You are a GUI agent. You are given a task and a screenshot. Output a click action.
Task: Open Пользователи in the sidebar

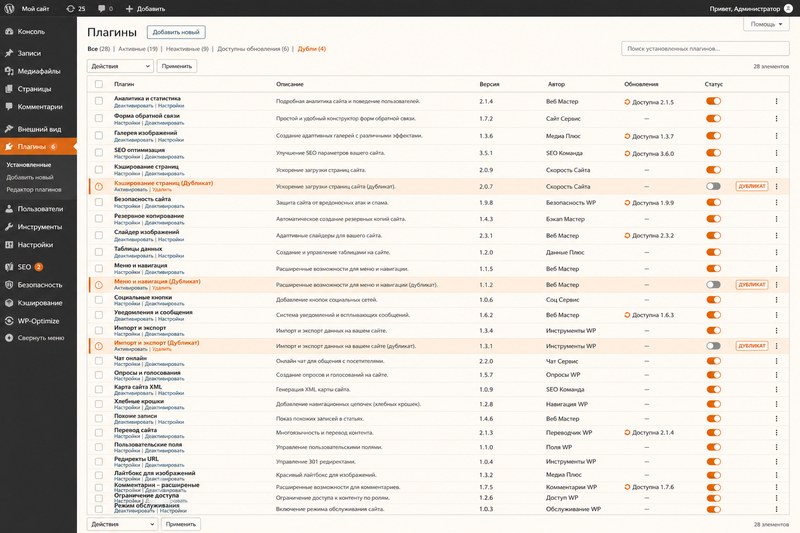click(x=38, y=209)
